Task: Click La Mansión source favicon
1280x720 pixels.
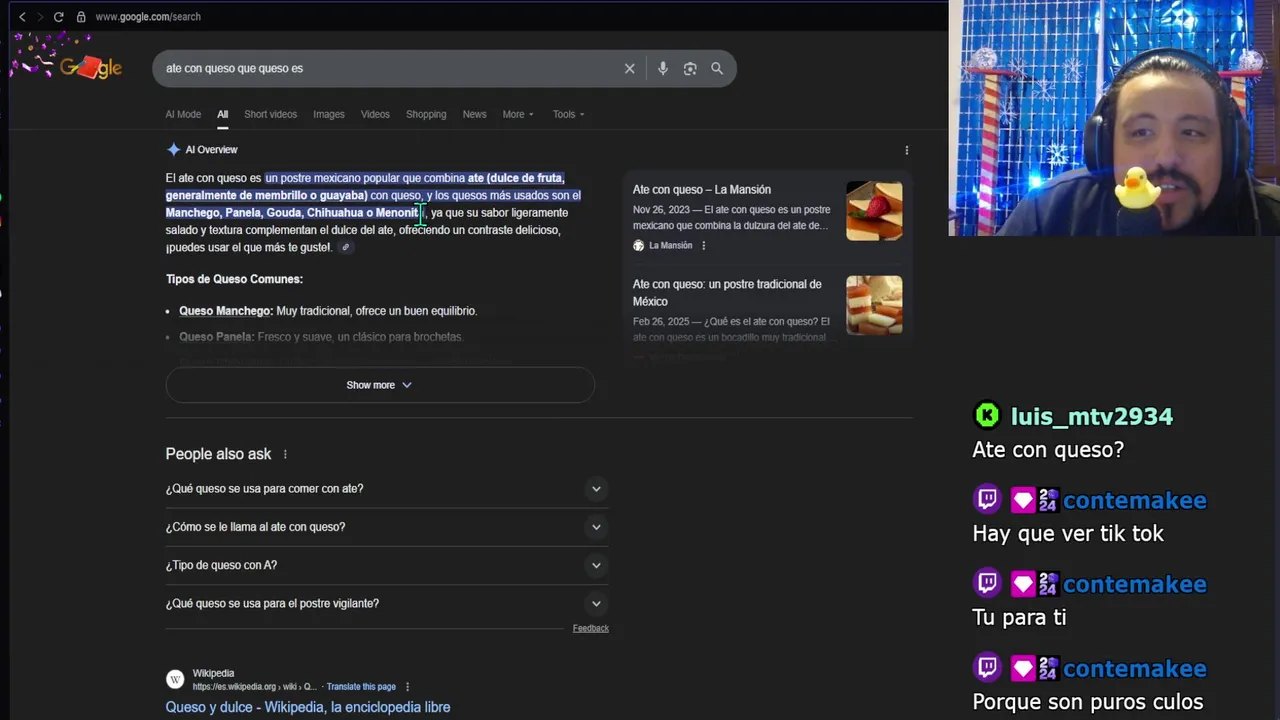Action: (639, 246)
